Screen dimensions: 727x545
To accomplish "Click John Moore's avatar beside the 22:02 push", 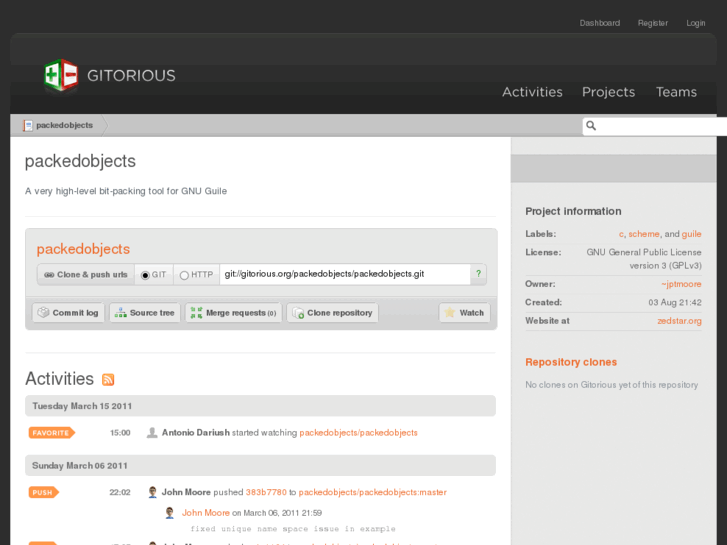I will [x=152, y=492].
